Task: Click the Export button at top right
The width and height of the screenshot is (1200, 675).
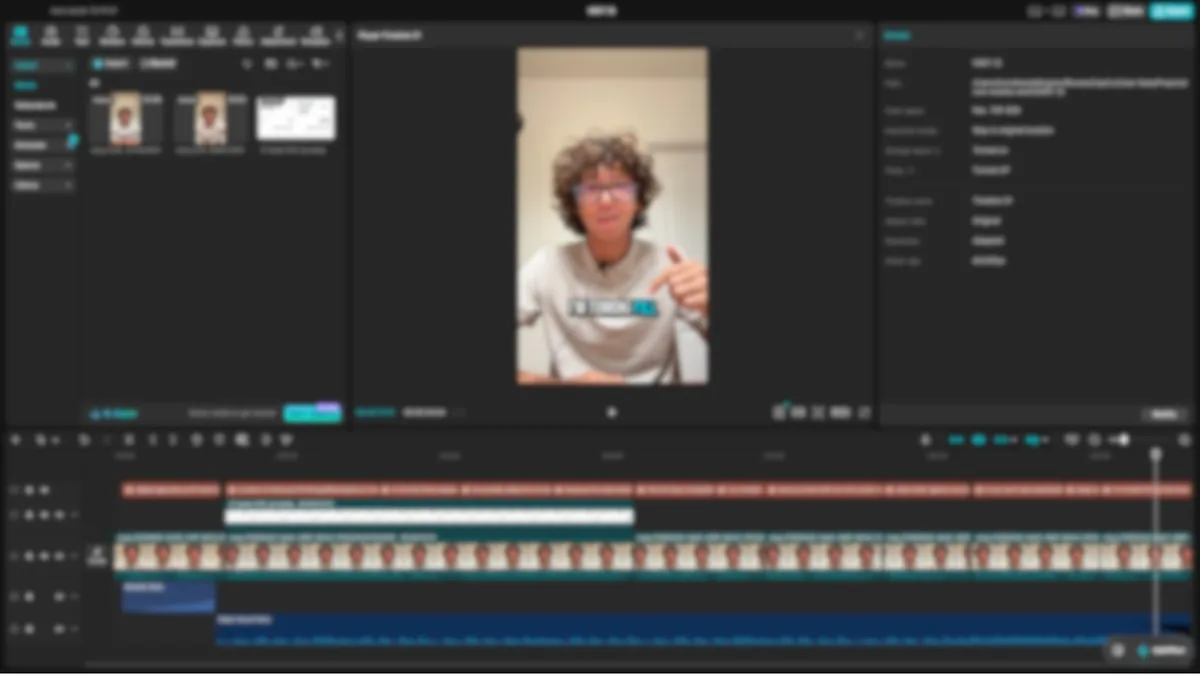Action: (1170, 11)
